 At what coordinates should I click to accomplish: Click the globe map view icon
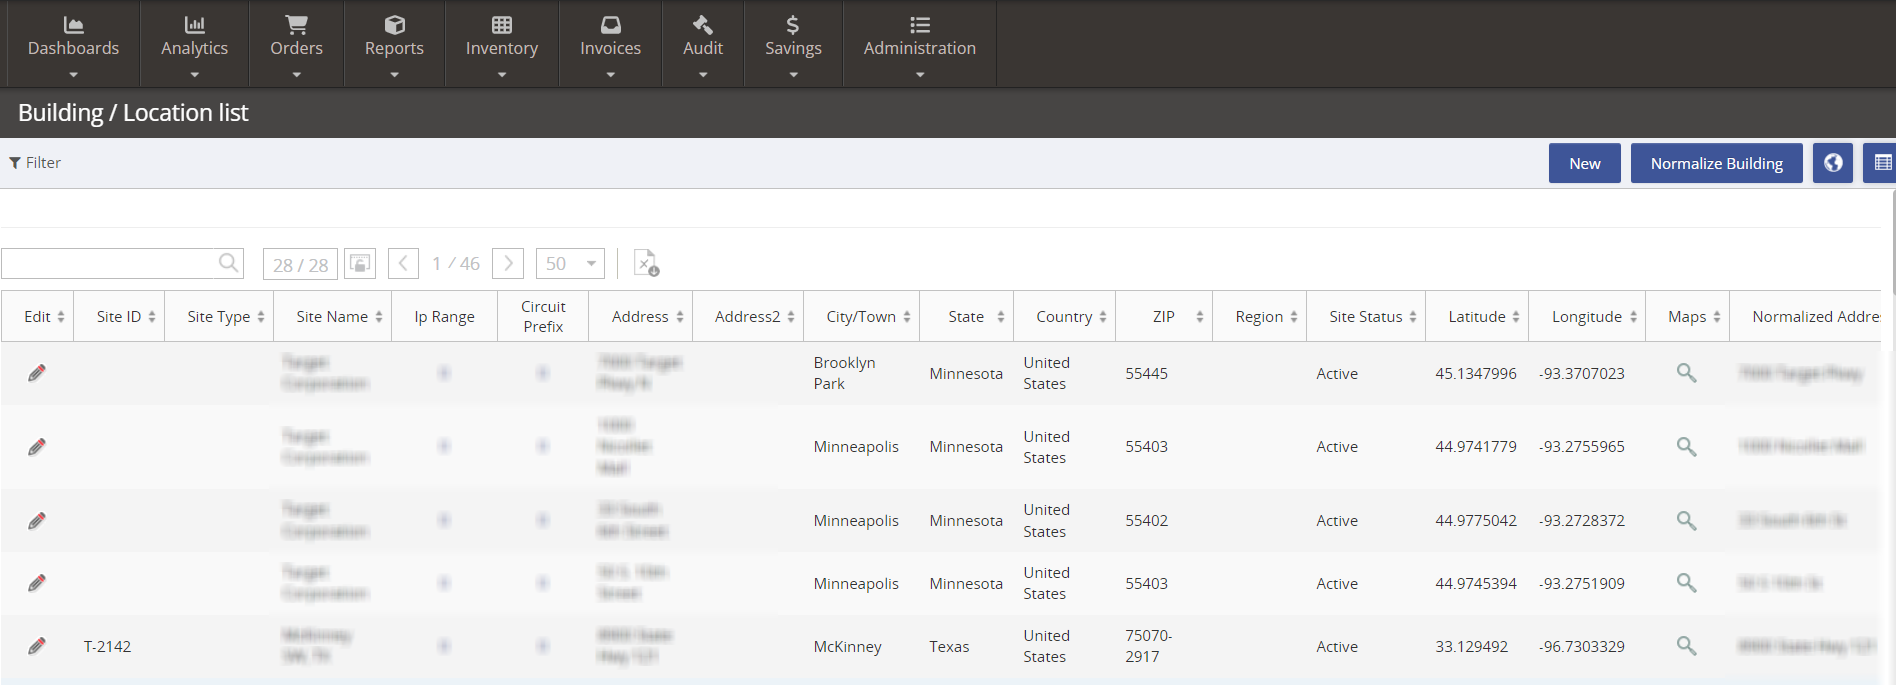click(1832, 163)
